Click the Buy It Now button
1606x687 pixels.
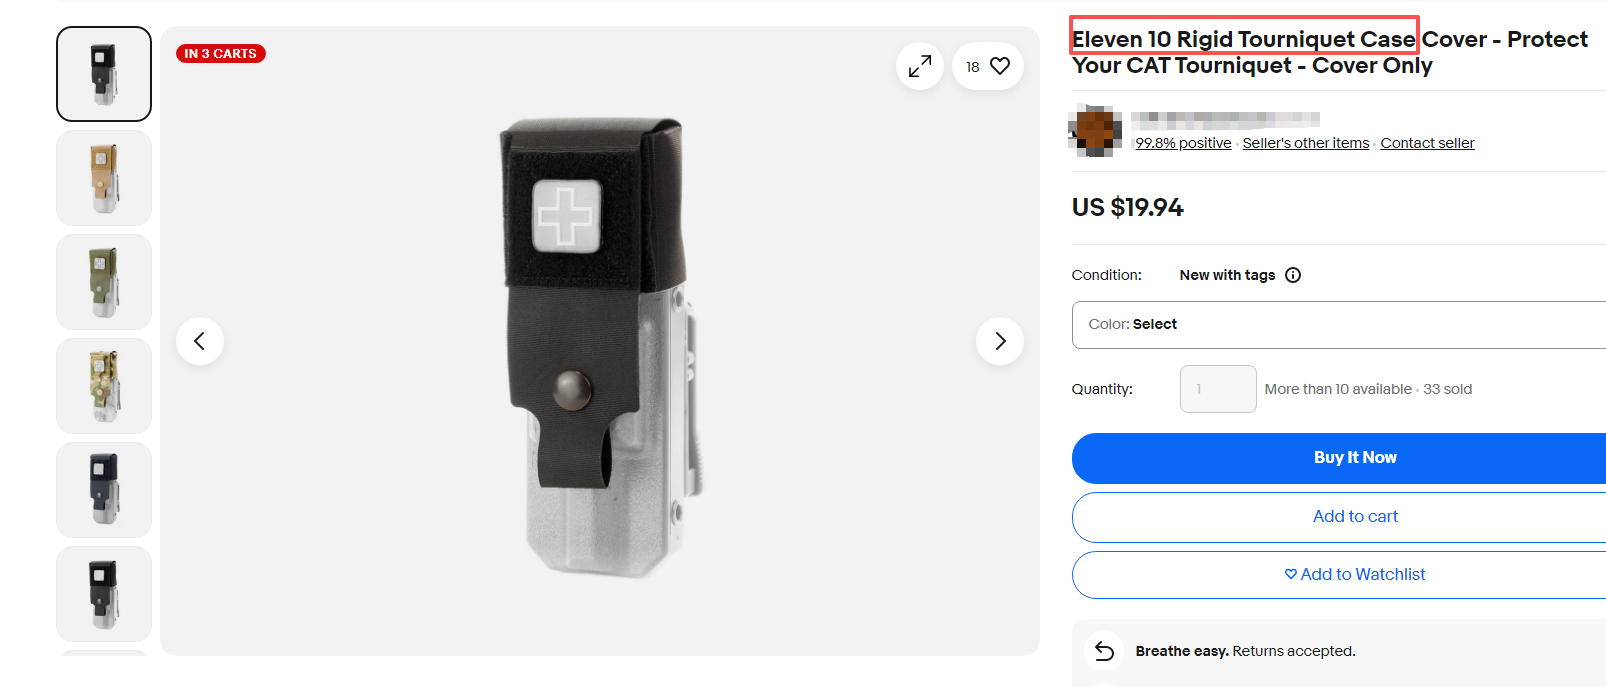pos(1339,458)
